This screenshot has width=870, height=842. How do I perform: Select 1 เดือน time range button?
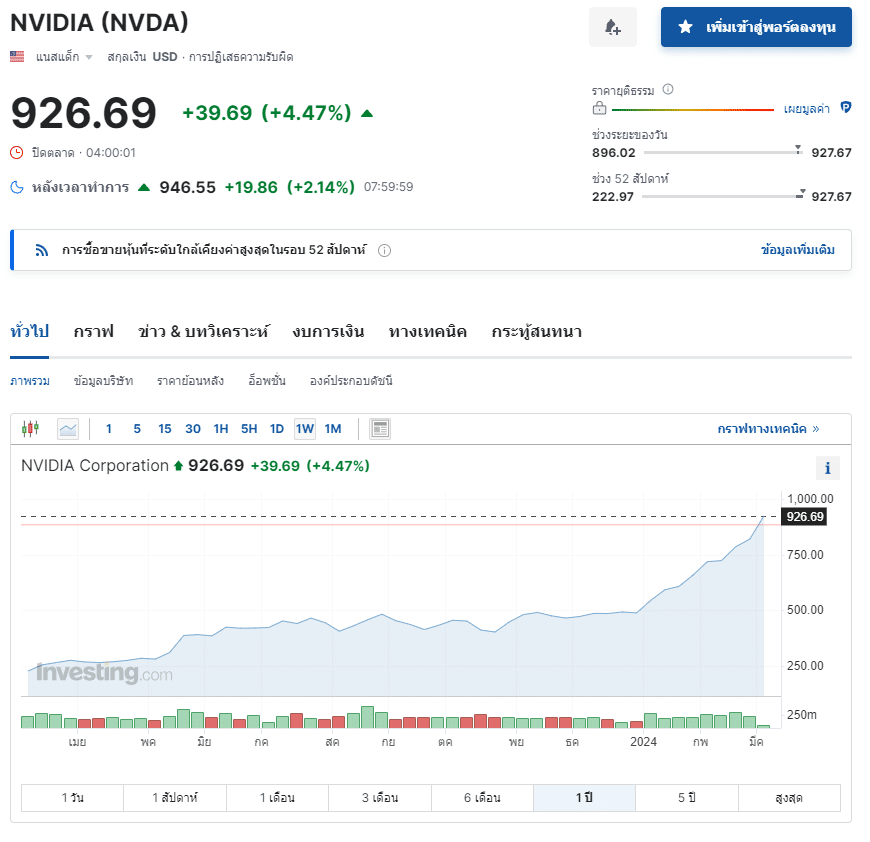pyautogui.click(x=277, y=798)
